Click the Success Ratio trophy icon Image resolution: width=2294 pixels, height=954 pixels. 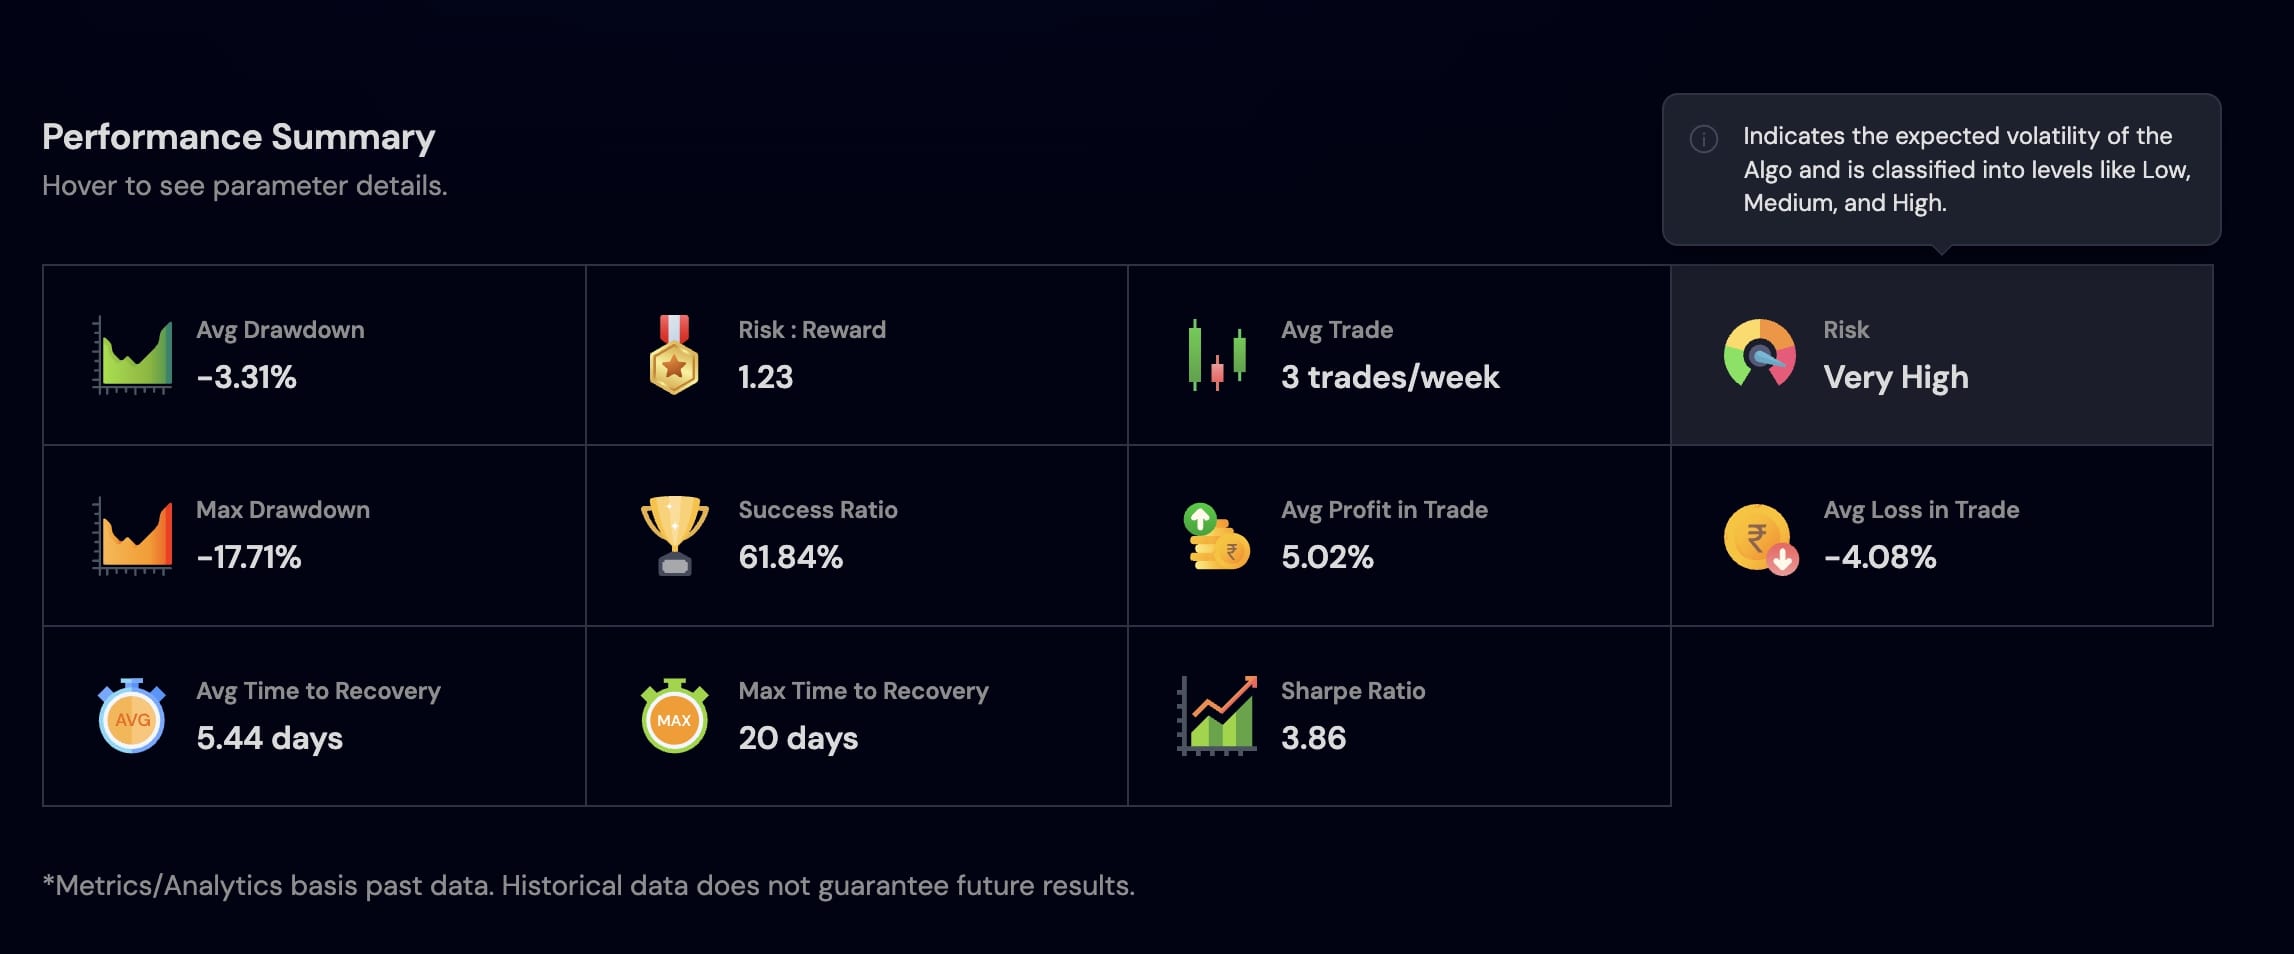tap(674, 535)
